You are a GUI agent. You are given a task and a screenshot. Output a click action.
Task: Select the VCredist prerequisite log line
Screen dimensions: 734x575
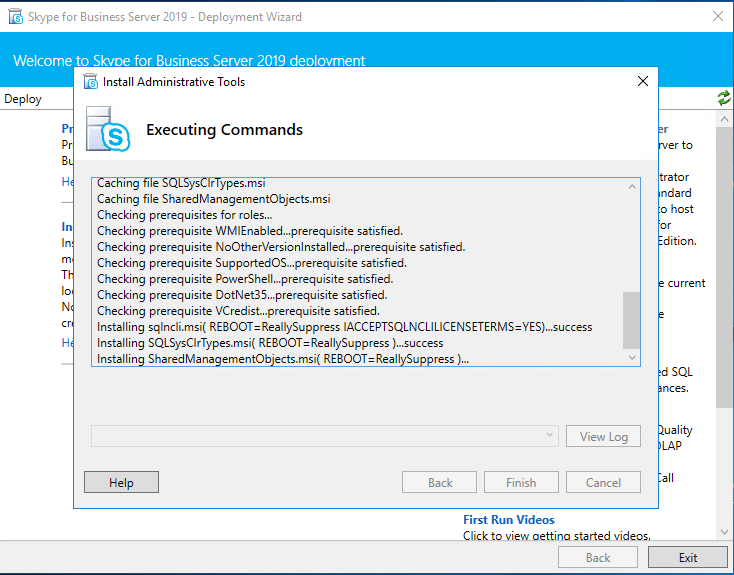pyautogui.click(x=238, y=311)
